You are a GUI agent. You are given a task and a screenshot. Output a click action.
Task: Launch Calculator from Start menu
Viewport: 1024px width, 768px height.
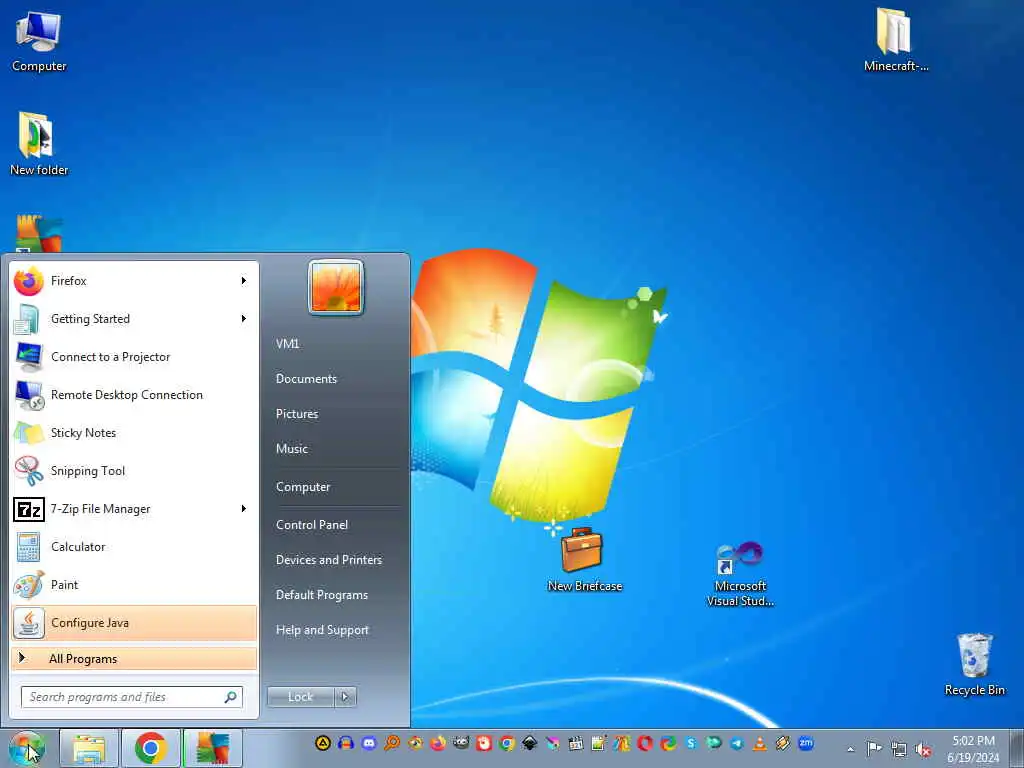pos(134,547)
